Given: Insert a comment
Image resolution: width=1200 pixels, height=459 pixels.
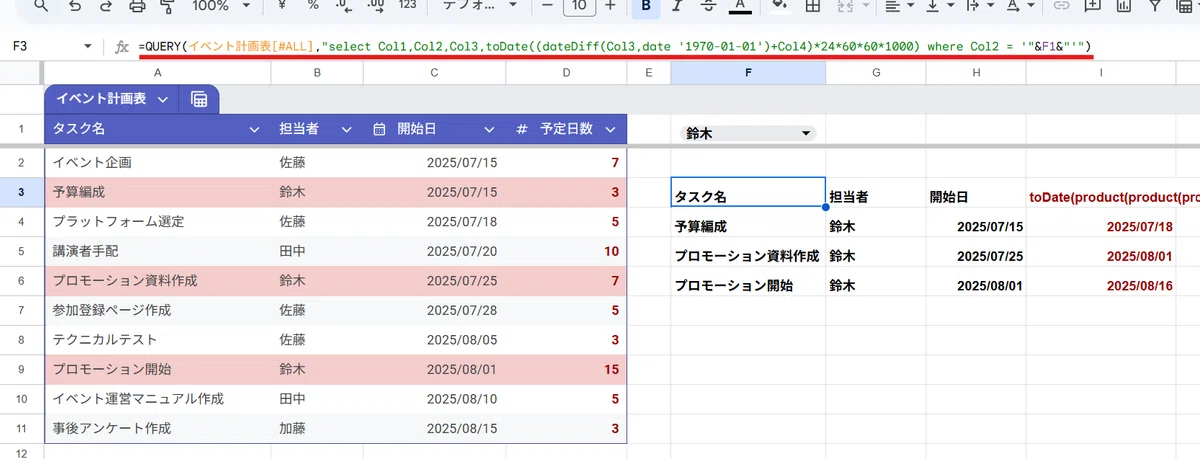Looking at the screenshot, I should pos(1093,5).
